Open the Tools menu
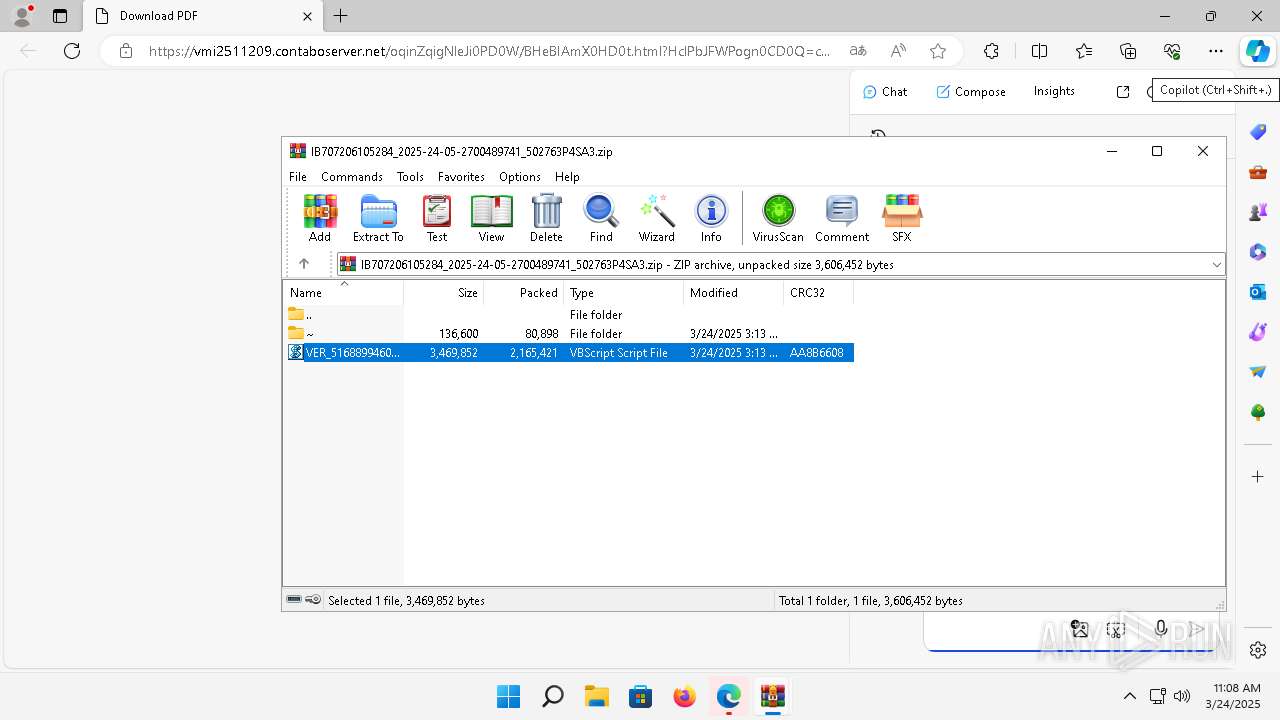Viewport: 1280px width, 720px height. click(410, 177)
